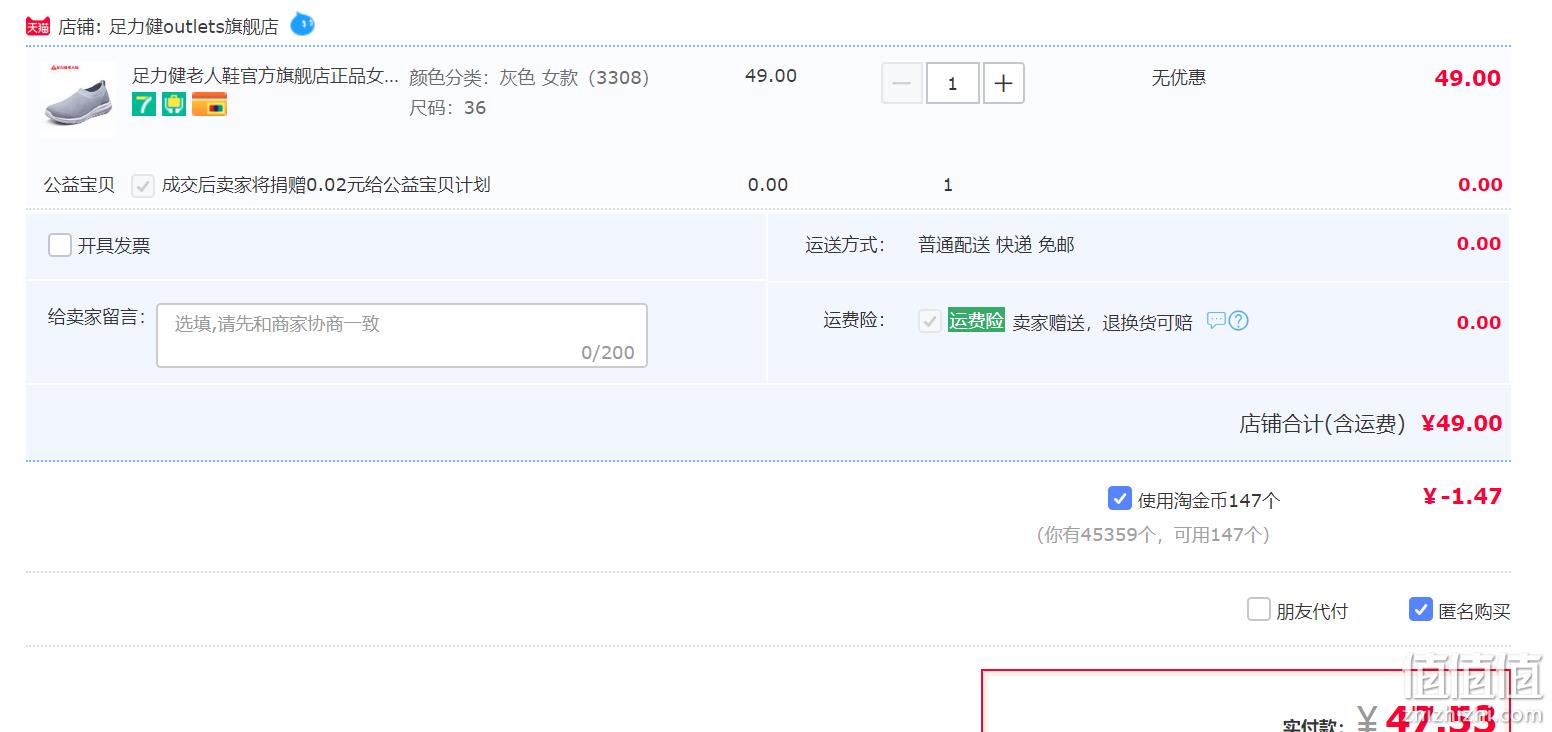Click the 卖家赠送, 退换货可赔 text
Image resolution: width=1552 pixels, height=732 pixels.
tap(1102, 323)
